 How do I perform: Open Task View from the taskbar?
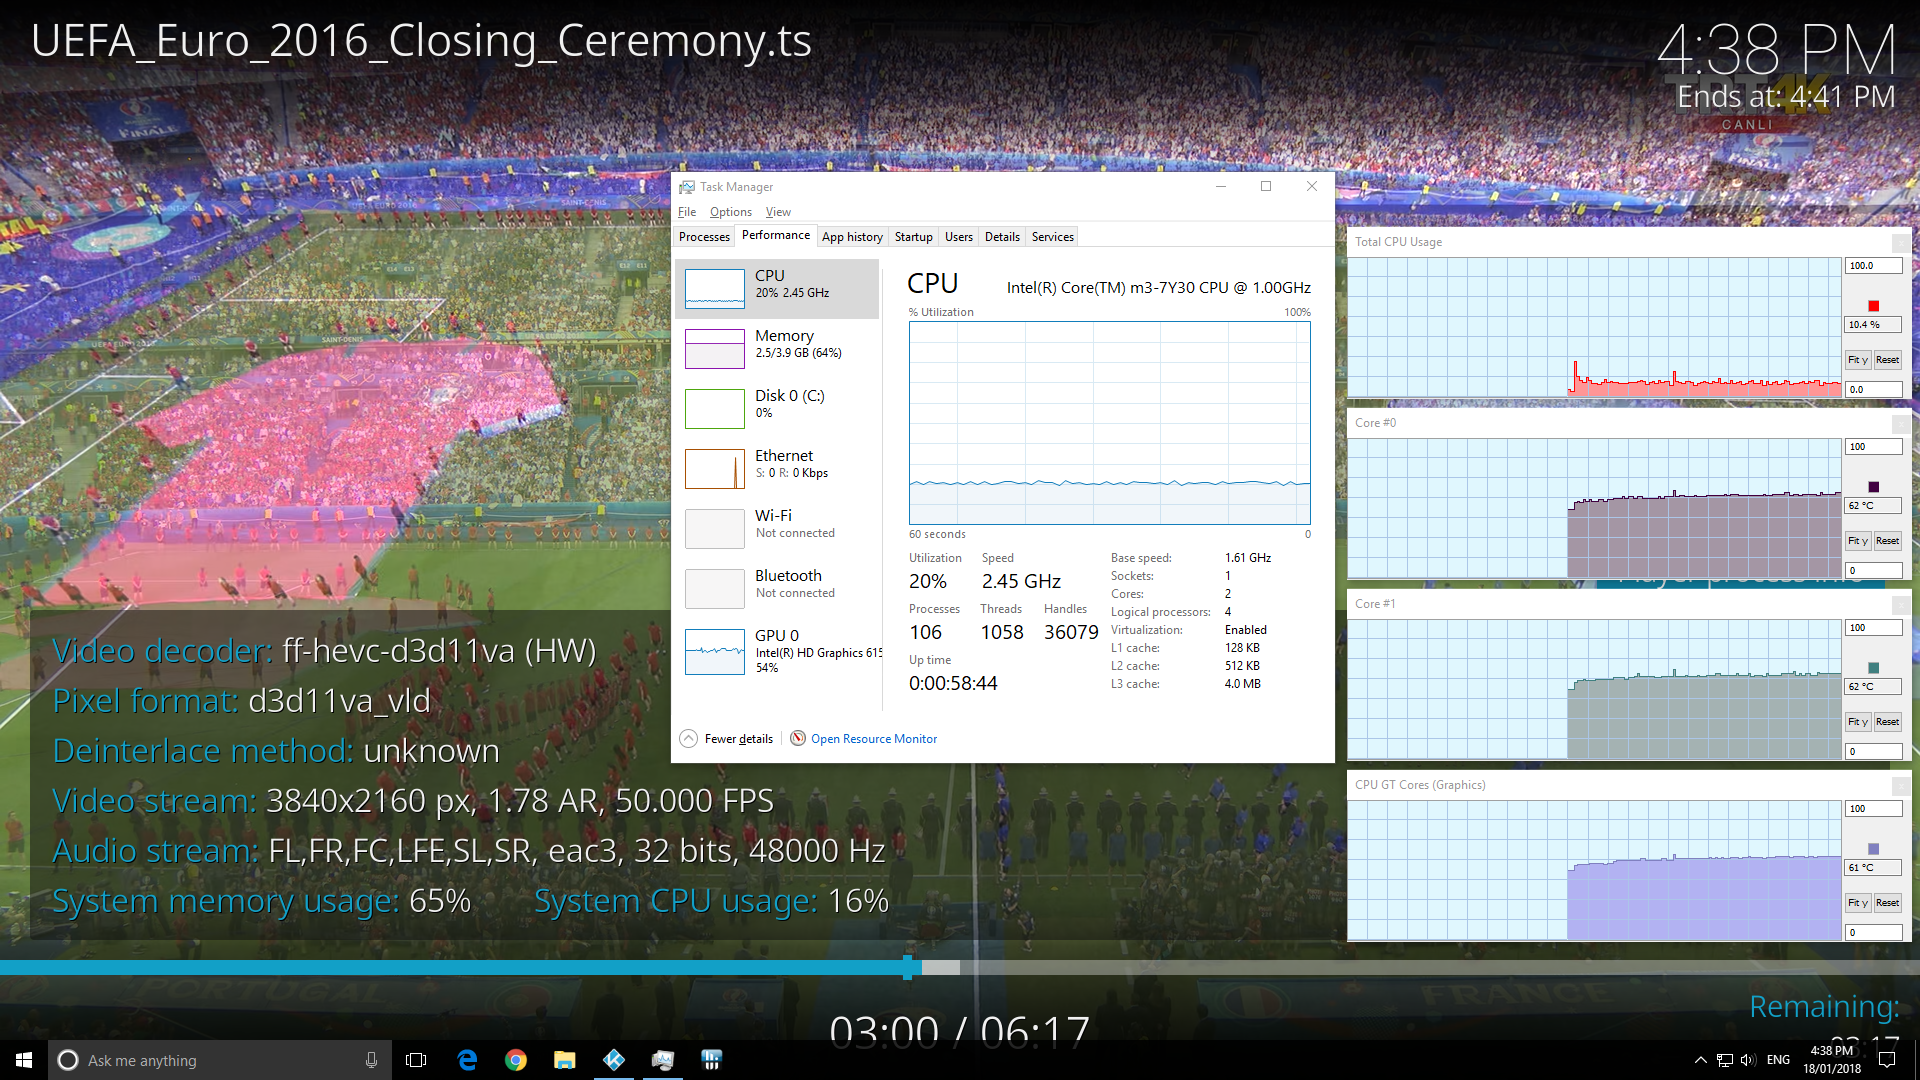coord(417,1060)
